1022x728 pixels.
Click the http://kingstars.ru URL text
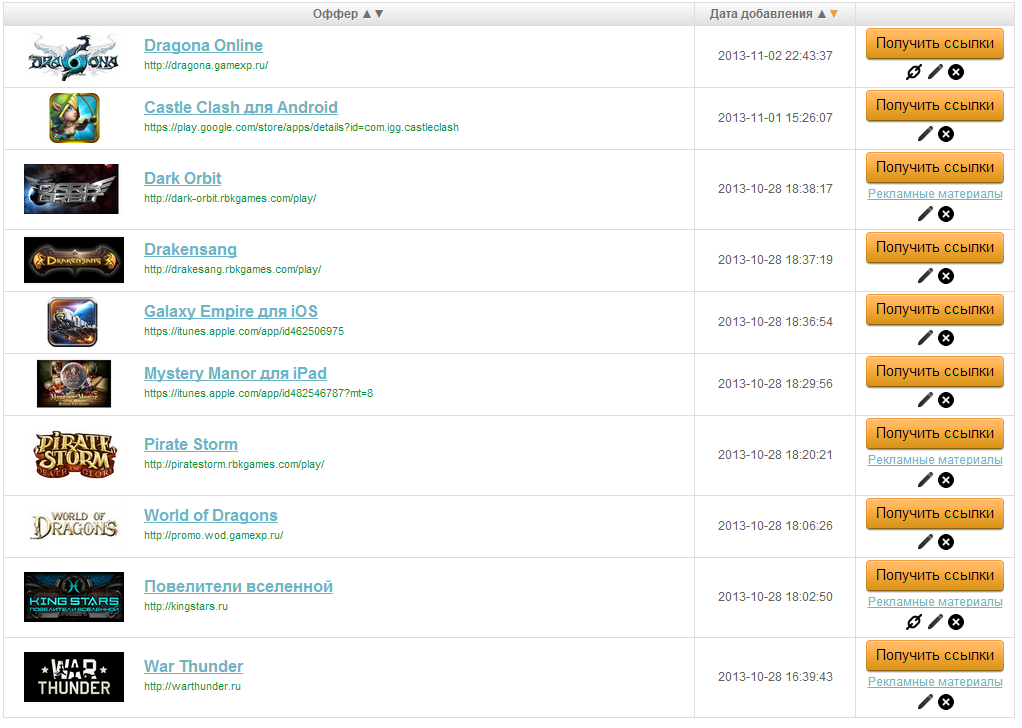click(186, 606)
